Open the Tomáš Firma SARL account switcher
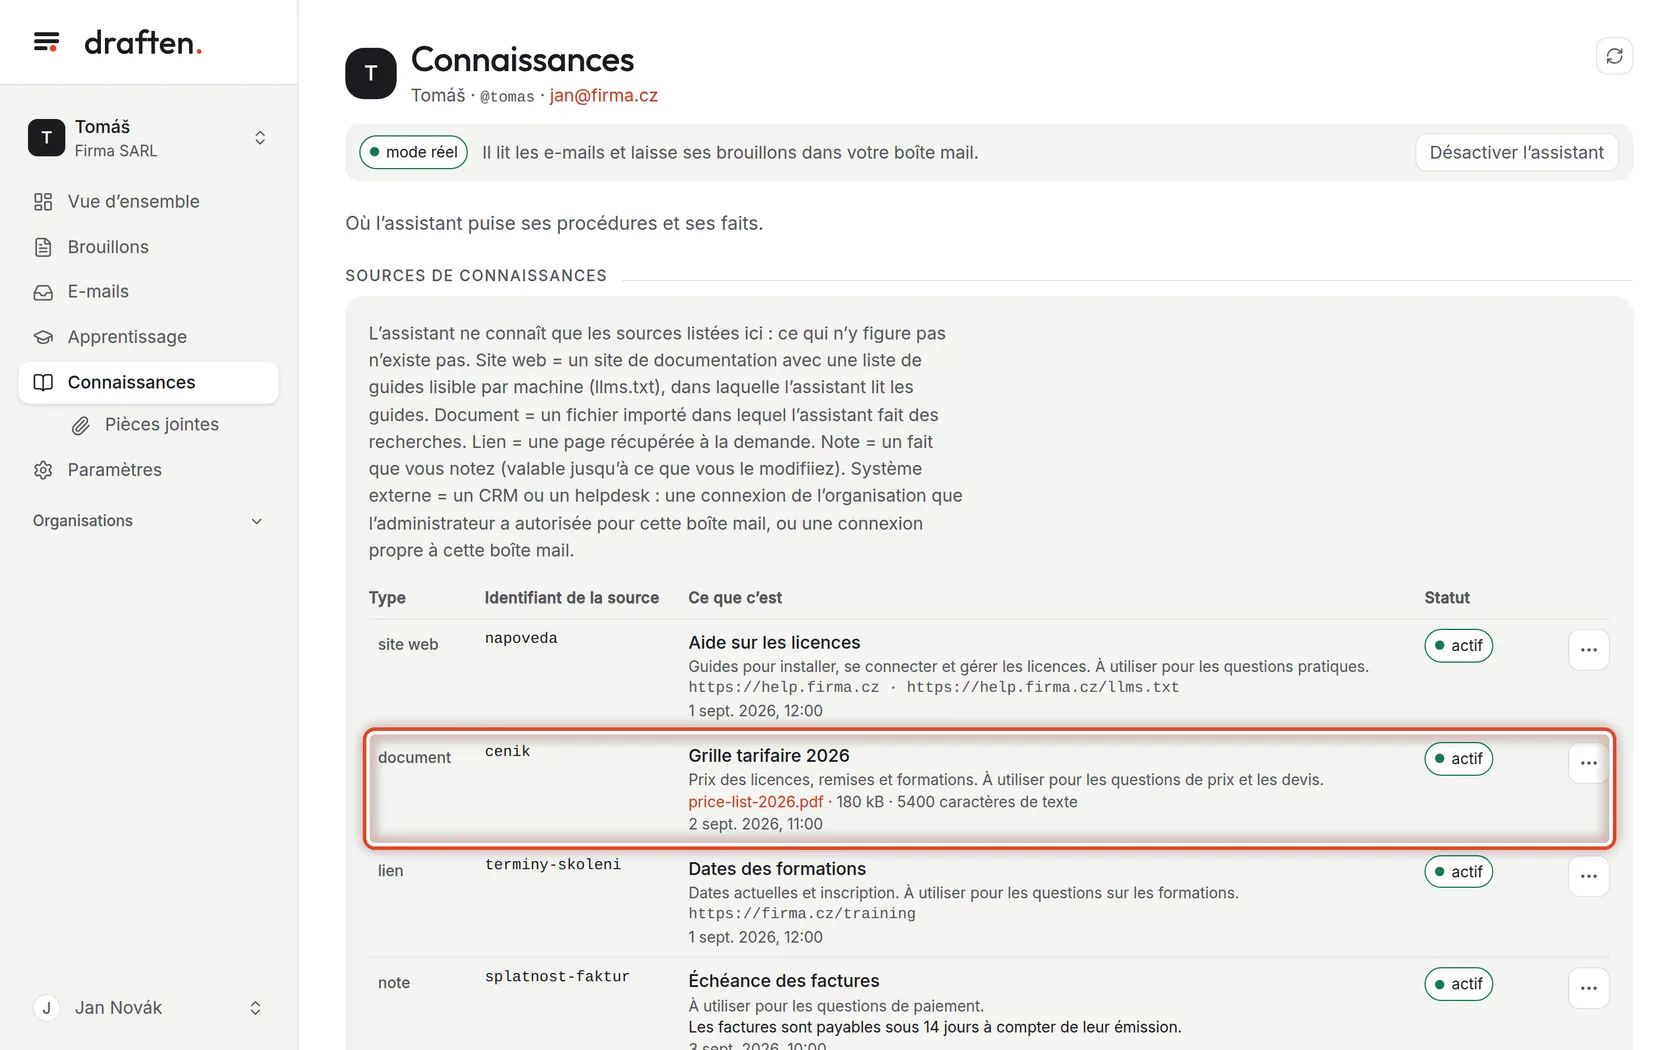The image size is (1680, 1050). [x=148, y=138]
